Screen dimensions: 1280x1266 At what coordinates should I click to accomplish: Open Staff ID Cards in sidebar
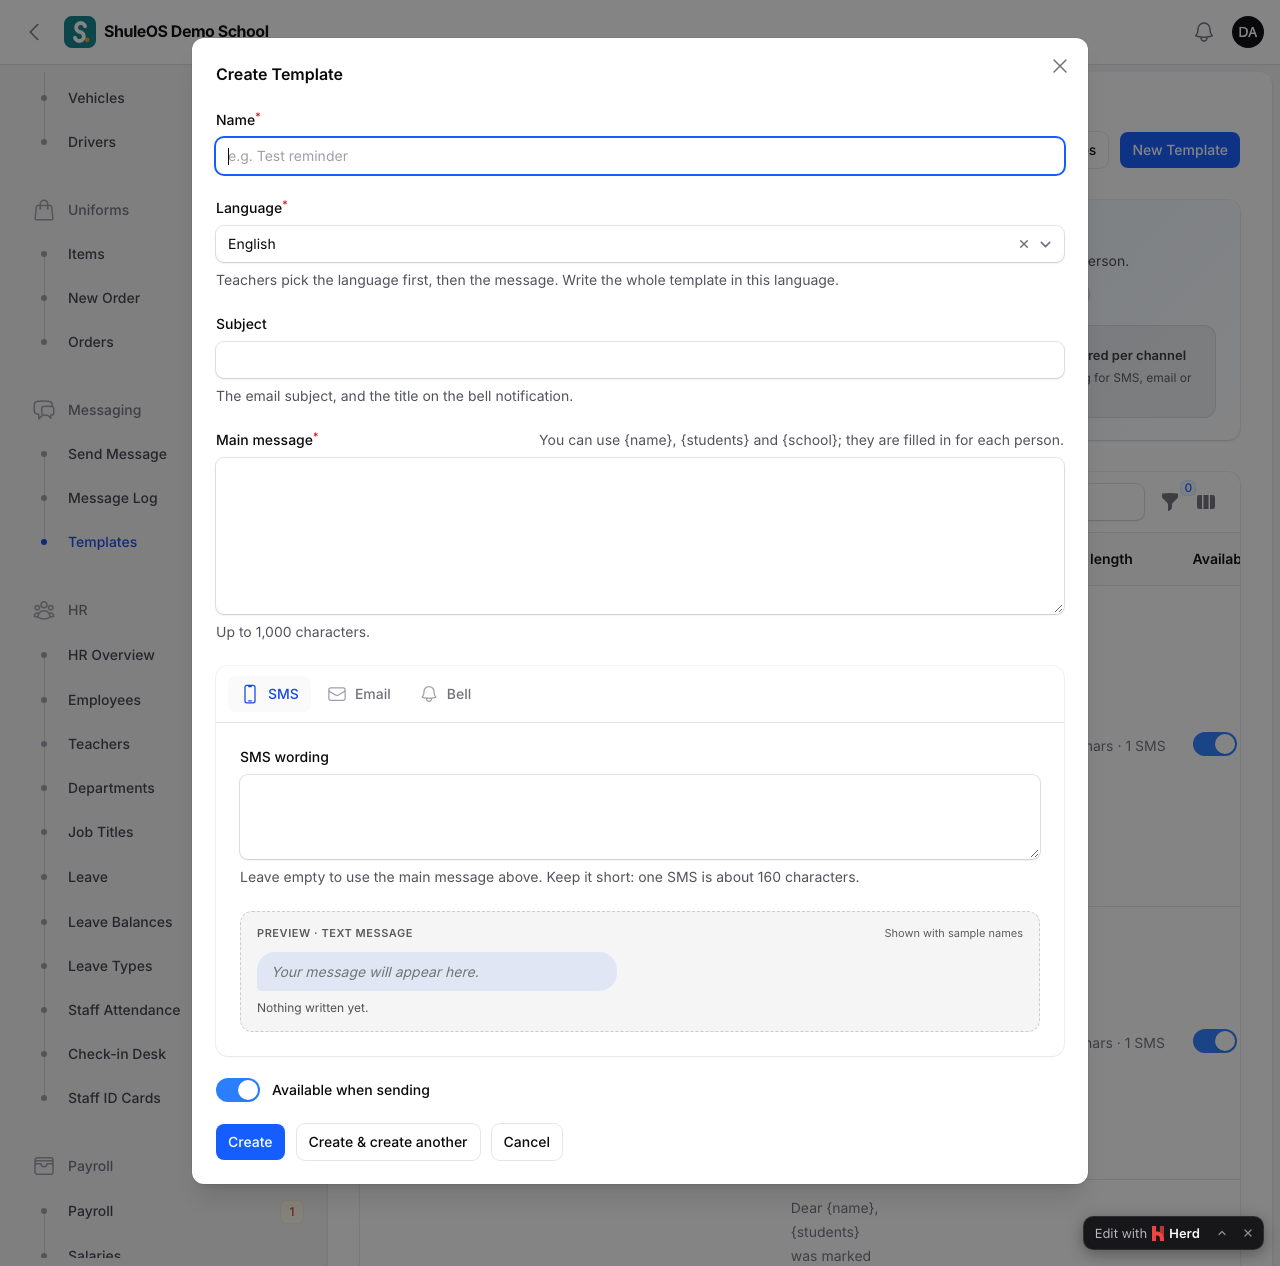pos(114,1098)
